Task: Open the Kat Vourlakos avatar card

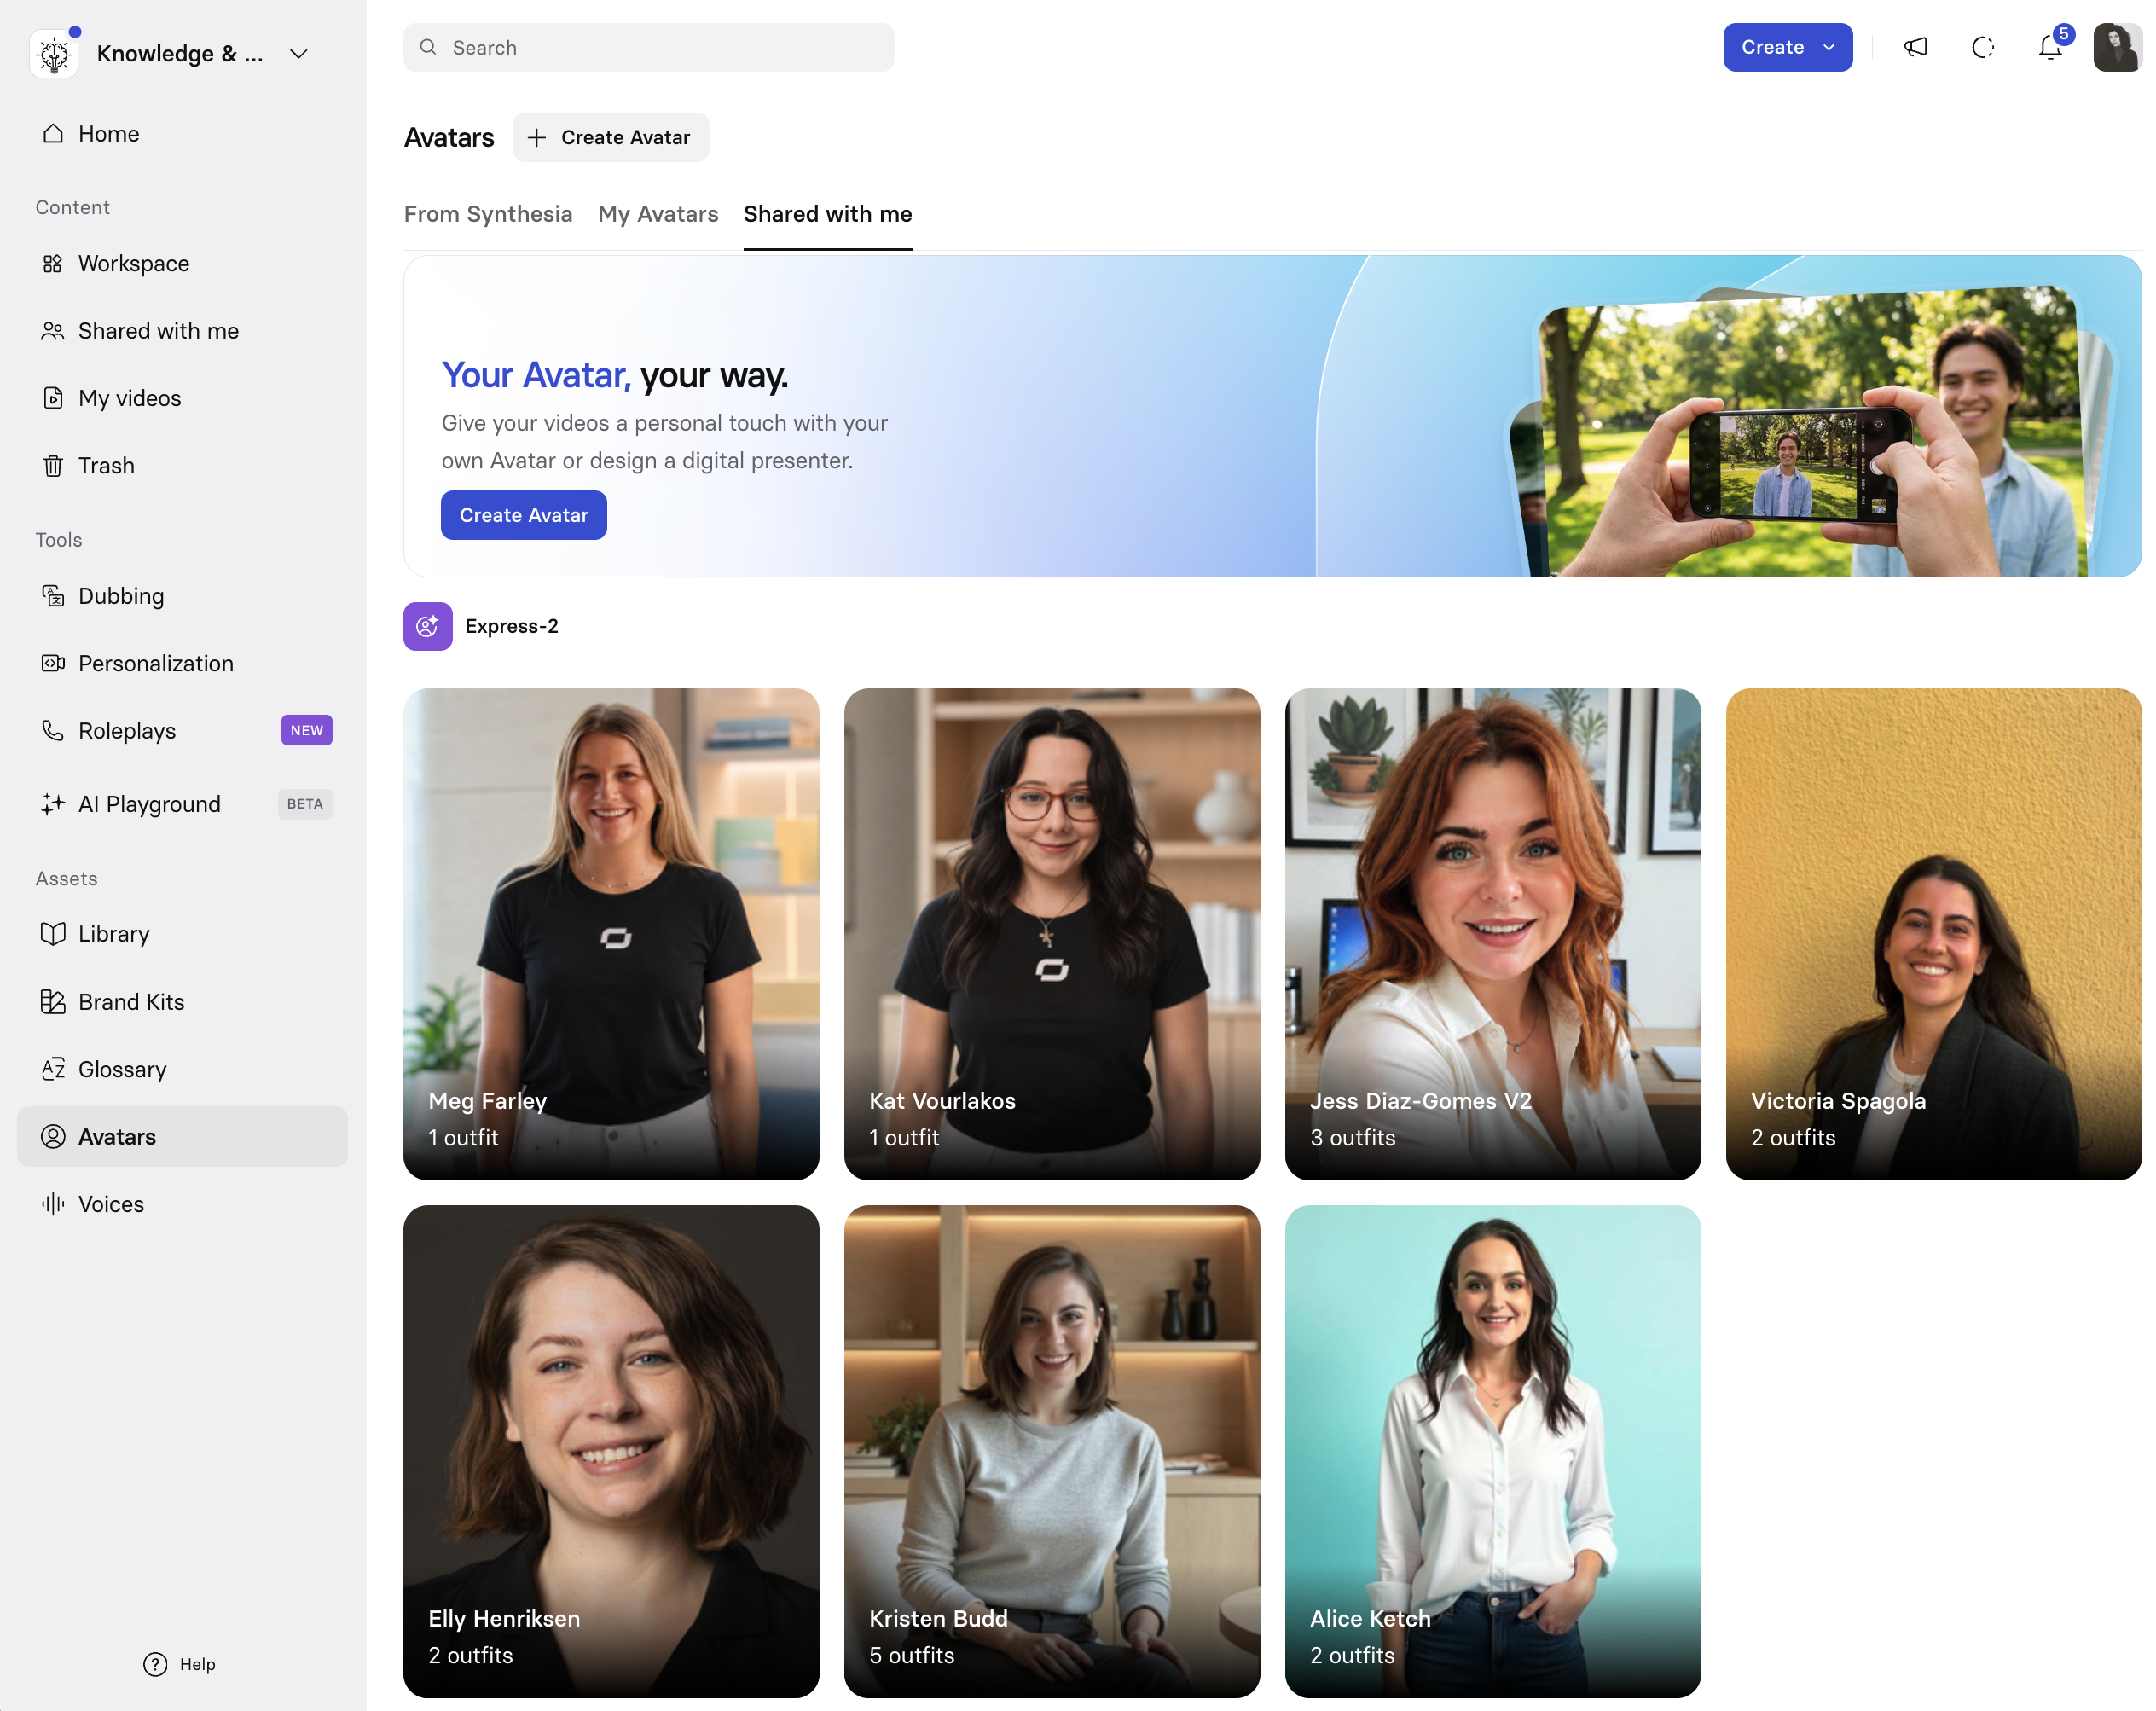Action: [x=1052, y=934]
